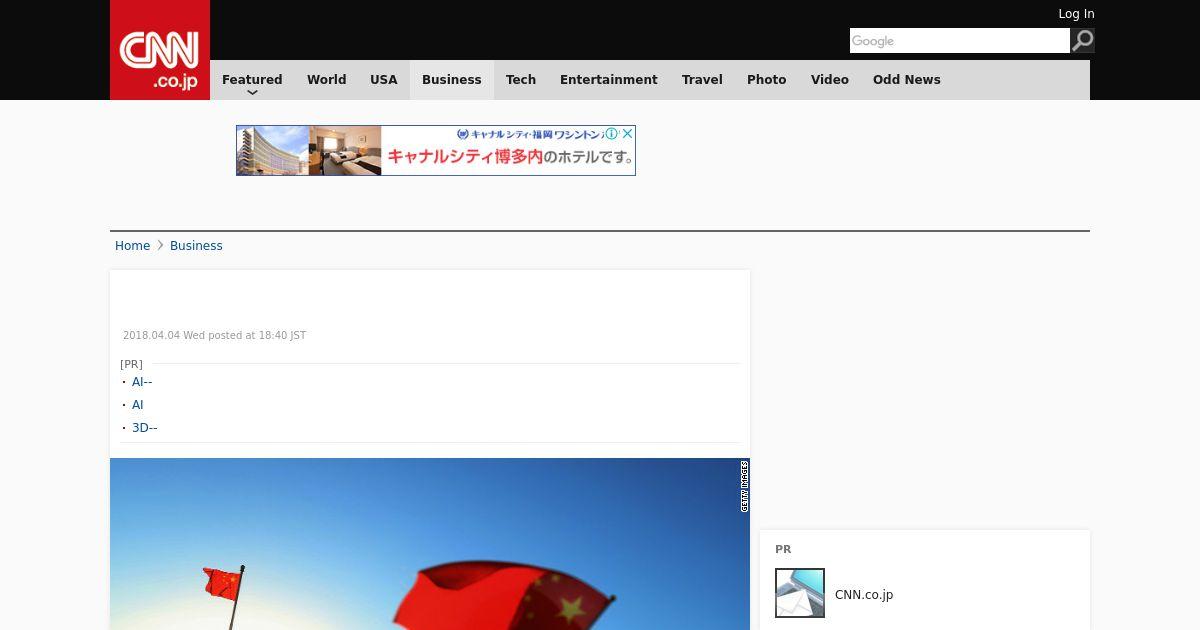The image size is (1200, 630).
Task: Open the World section
Action: tap(326, 79)
